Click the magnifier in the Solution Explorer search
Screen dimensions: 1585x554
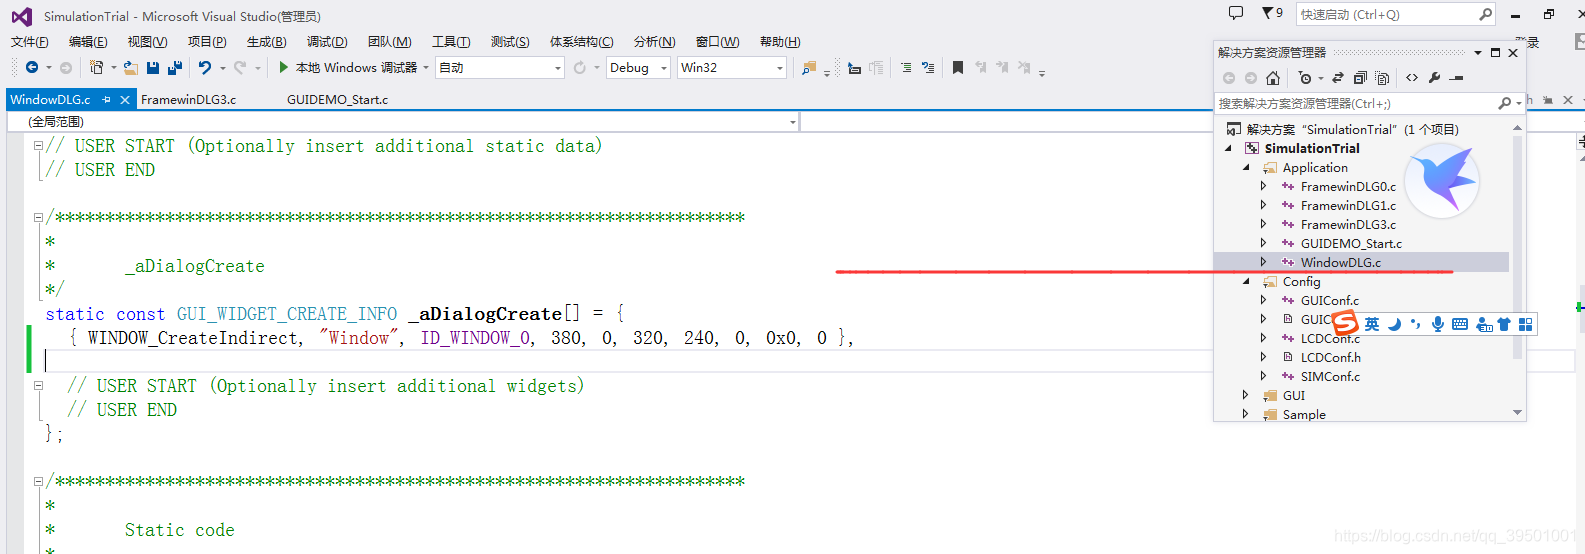pos(1505,103)
